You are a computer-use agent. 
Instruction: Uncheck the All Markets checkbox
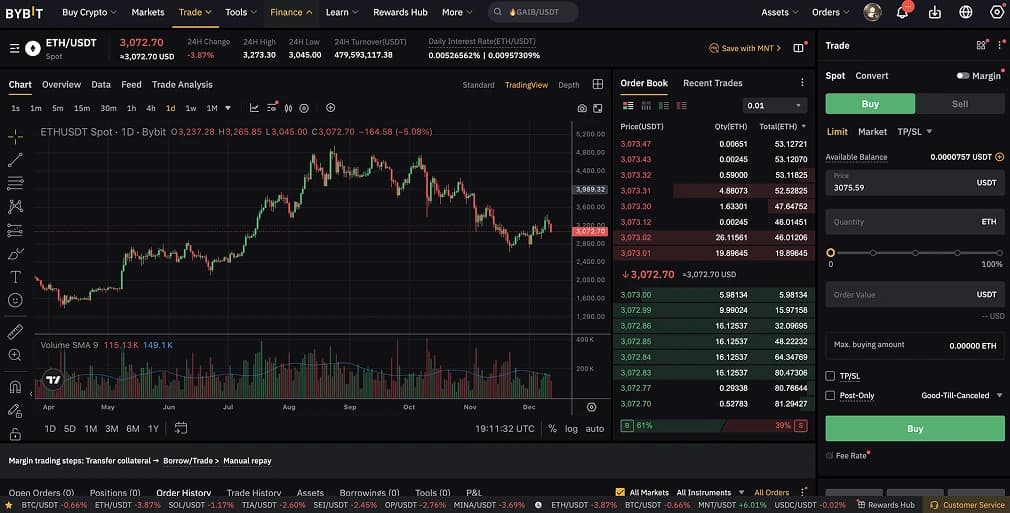pos(620,492)
